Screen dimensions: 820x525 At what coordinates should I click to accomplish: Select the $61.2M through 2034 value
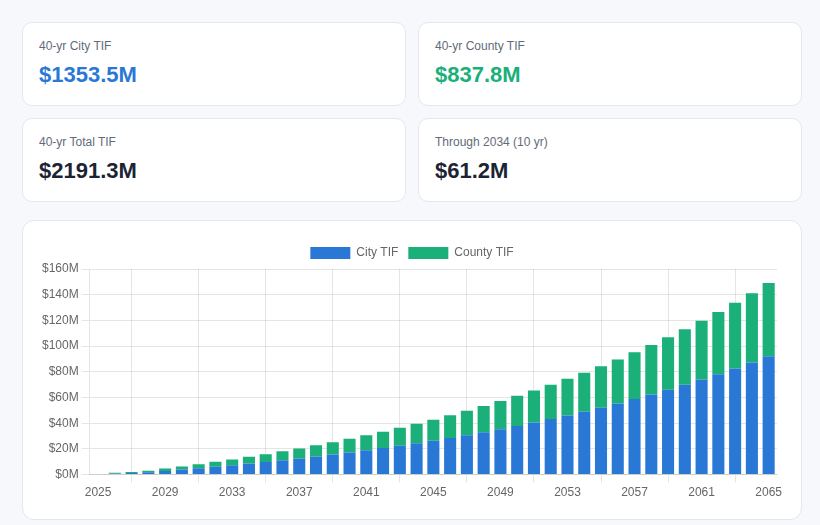pos(471,171)
